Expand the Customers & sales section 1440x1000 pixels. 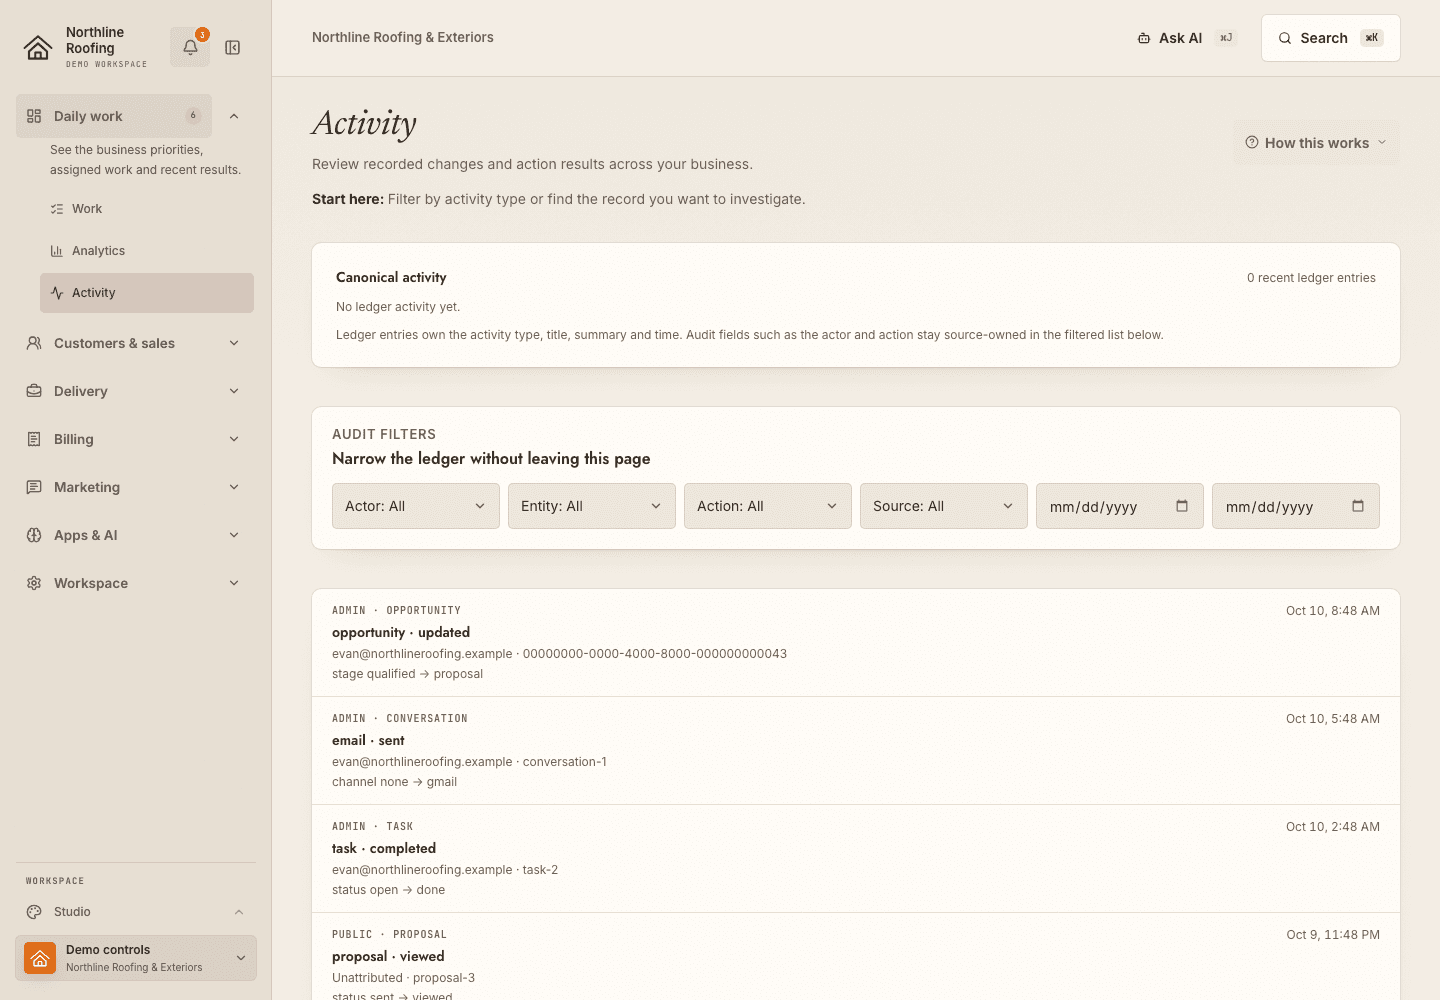point(134,343)
